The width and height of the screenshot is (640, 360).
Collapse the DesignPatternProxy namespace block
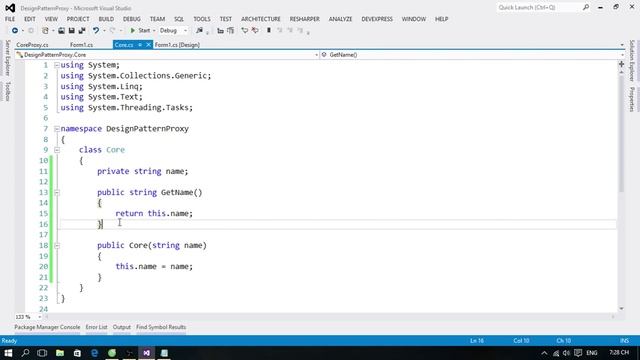(57, 129)
